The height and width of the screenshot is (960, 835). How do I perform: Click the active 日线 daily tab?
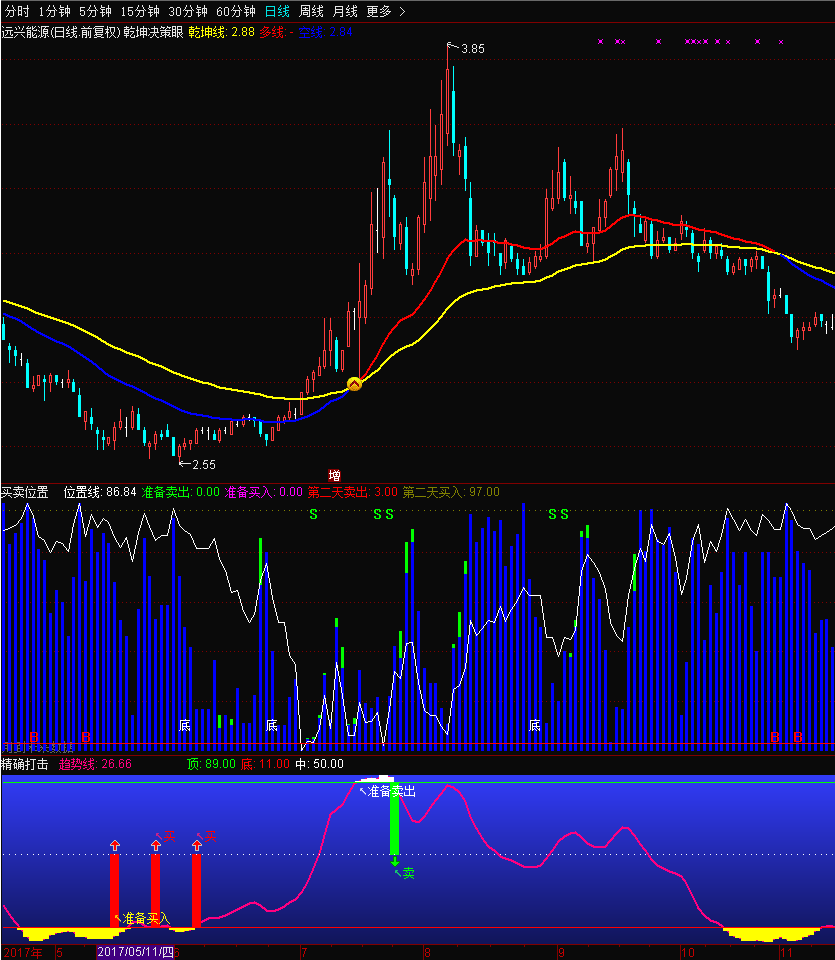tap(277, 11)
